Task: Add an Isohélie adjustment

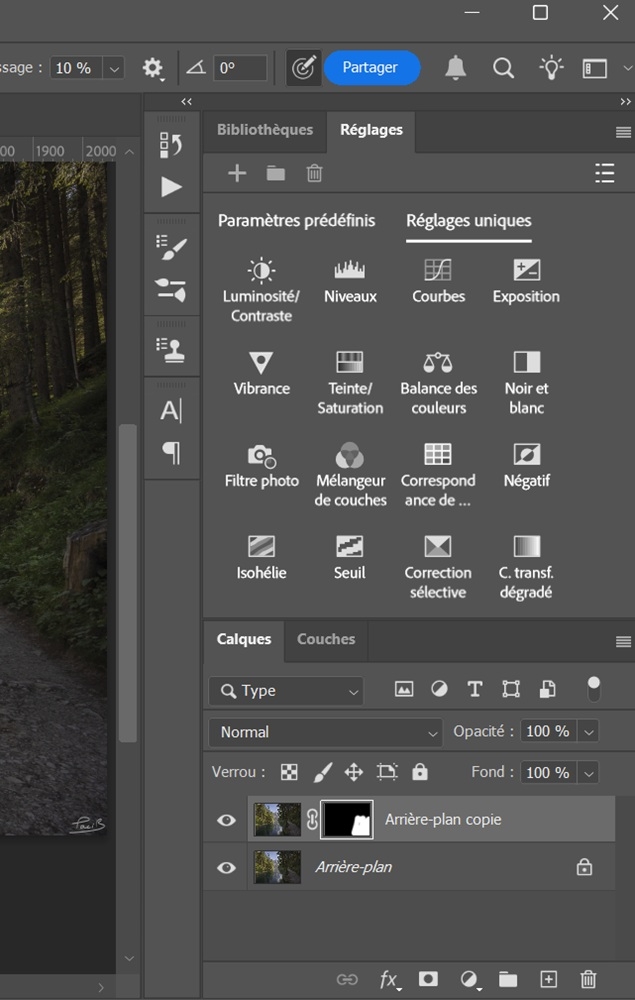Action: (261, 557)
